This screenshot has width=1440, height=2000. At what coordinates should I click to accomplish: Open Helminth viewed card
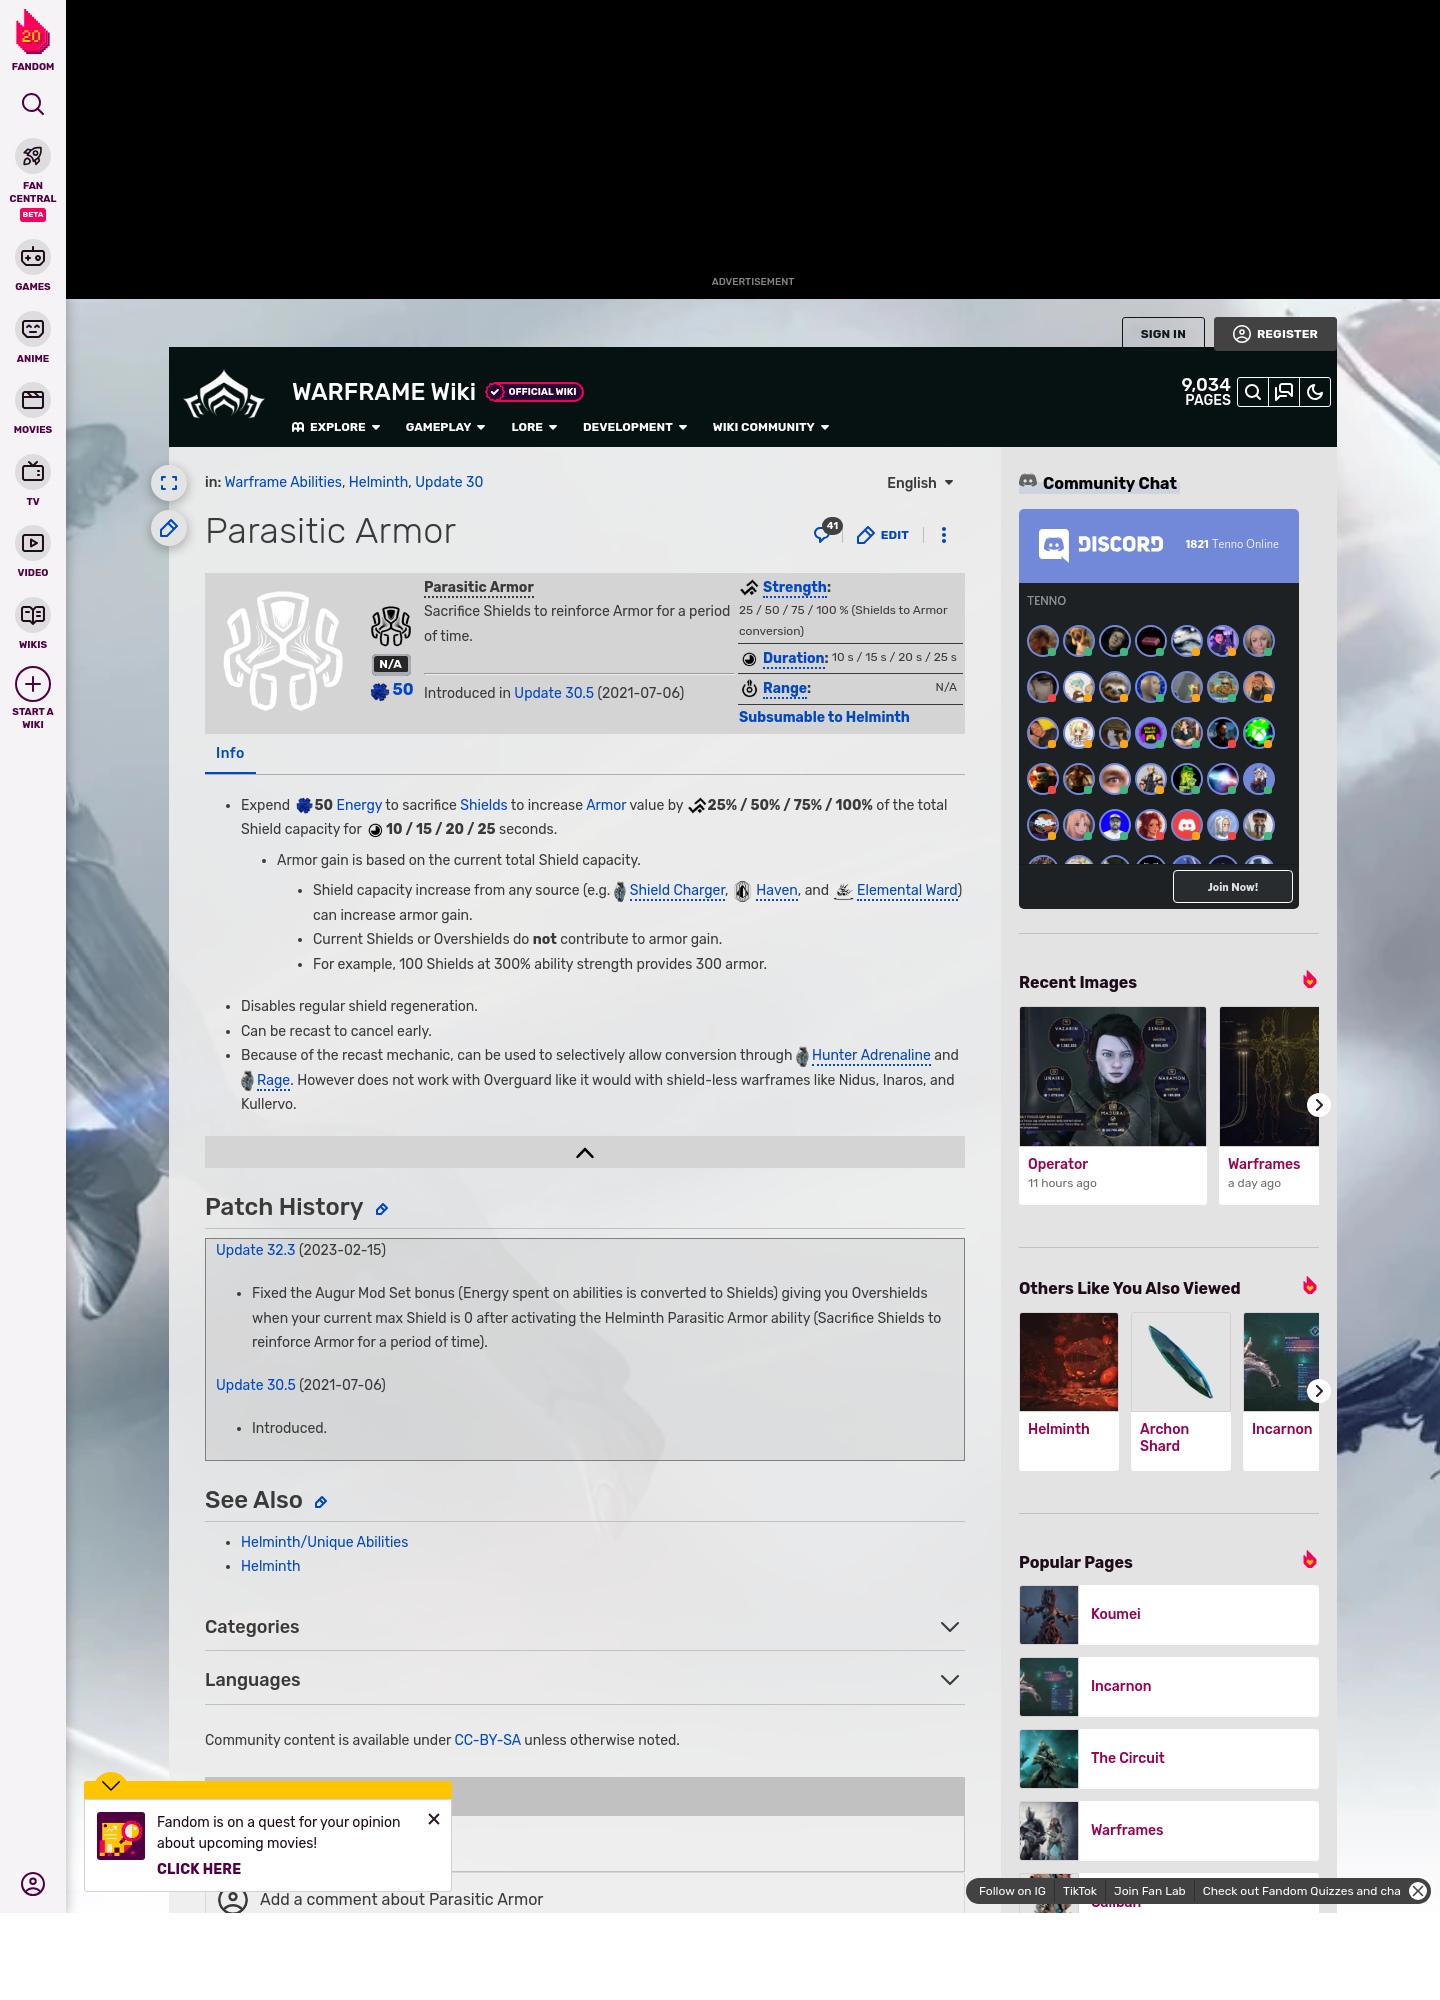pyautogui.click(x=1069, y=1391)
